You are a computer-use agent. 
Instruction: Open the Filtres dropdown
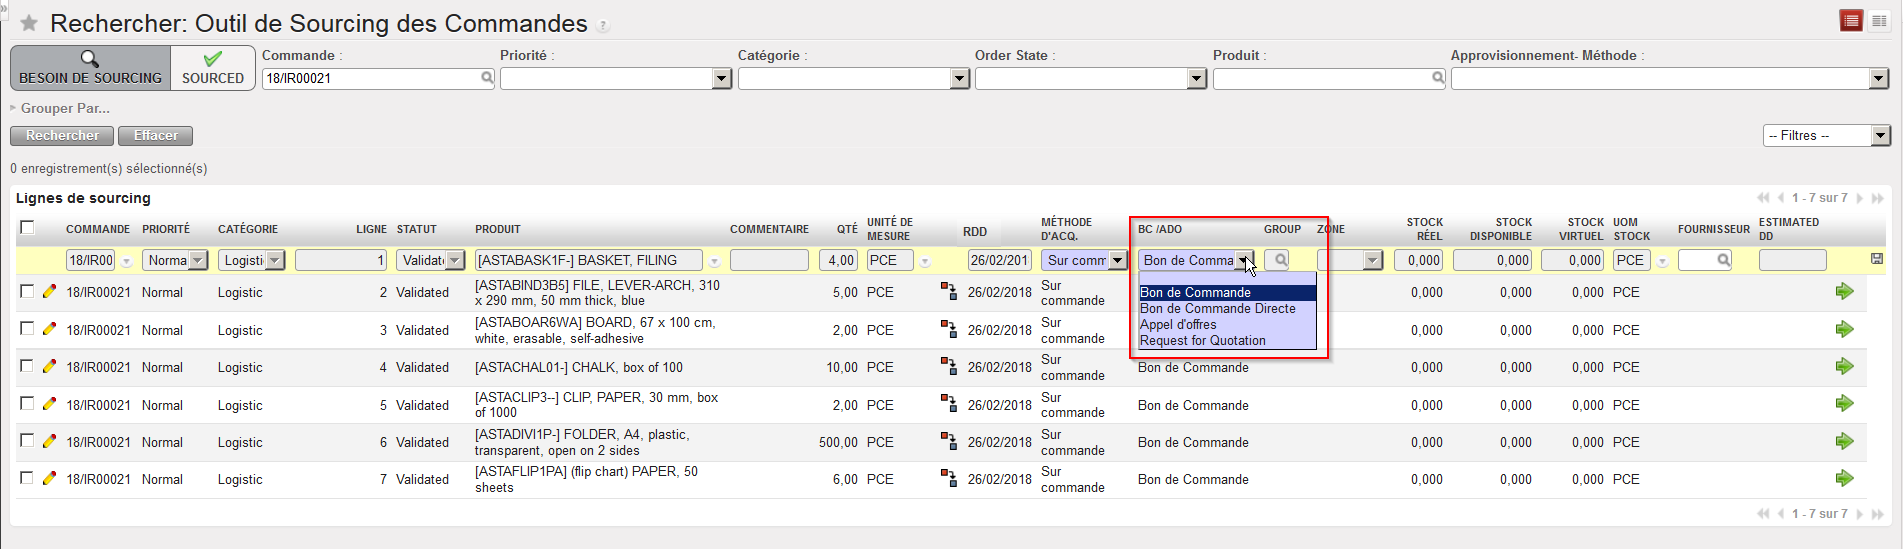click(1826, 136)
